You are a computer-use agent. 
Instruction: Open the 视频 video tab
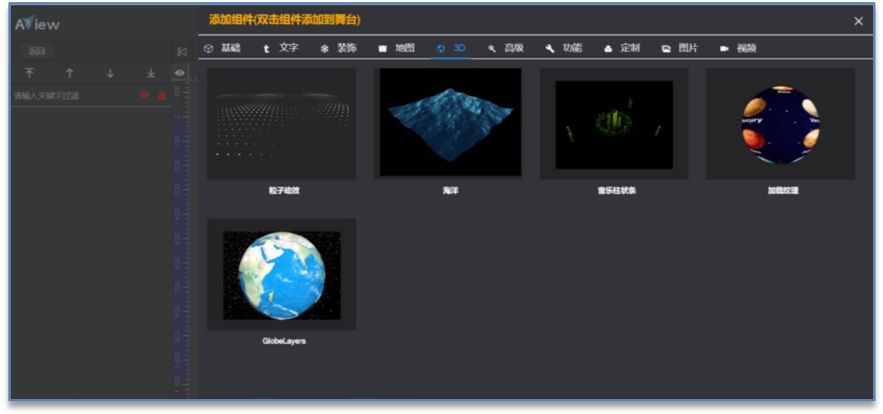(x=738, y=48)
